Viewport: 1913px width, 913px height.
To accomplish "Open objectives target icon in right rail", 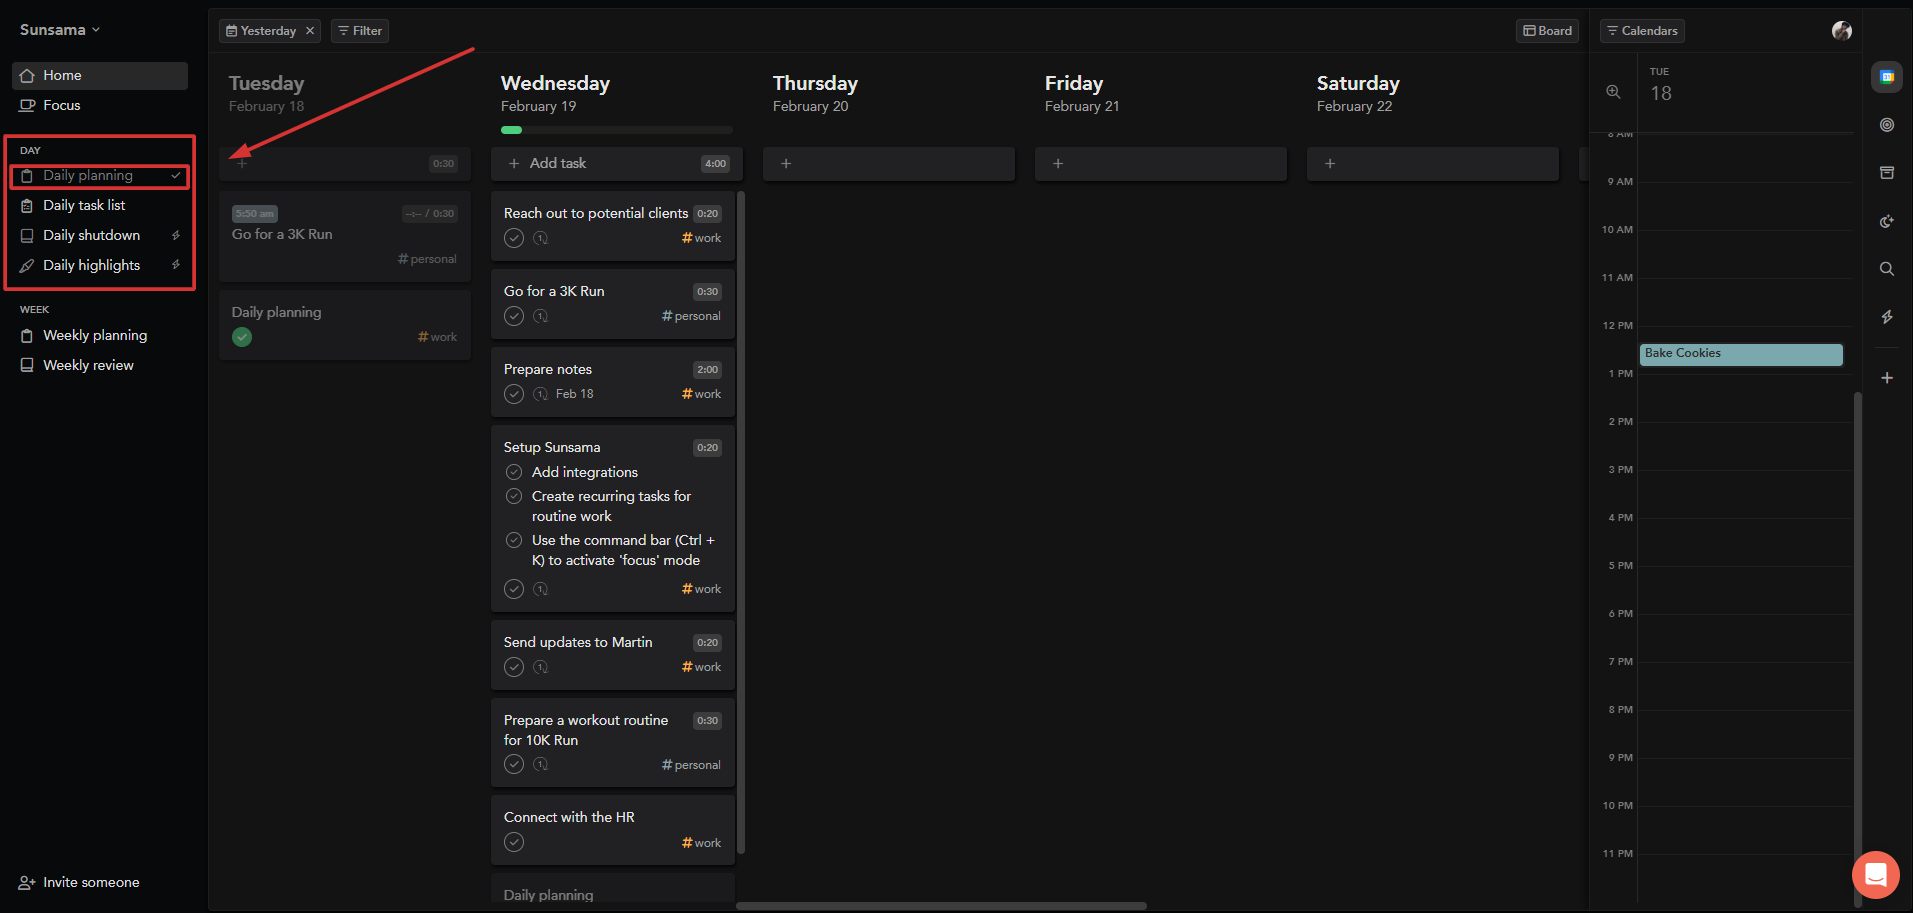I will 1887,125.
